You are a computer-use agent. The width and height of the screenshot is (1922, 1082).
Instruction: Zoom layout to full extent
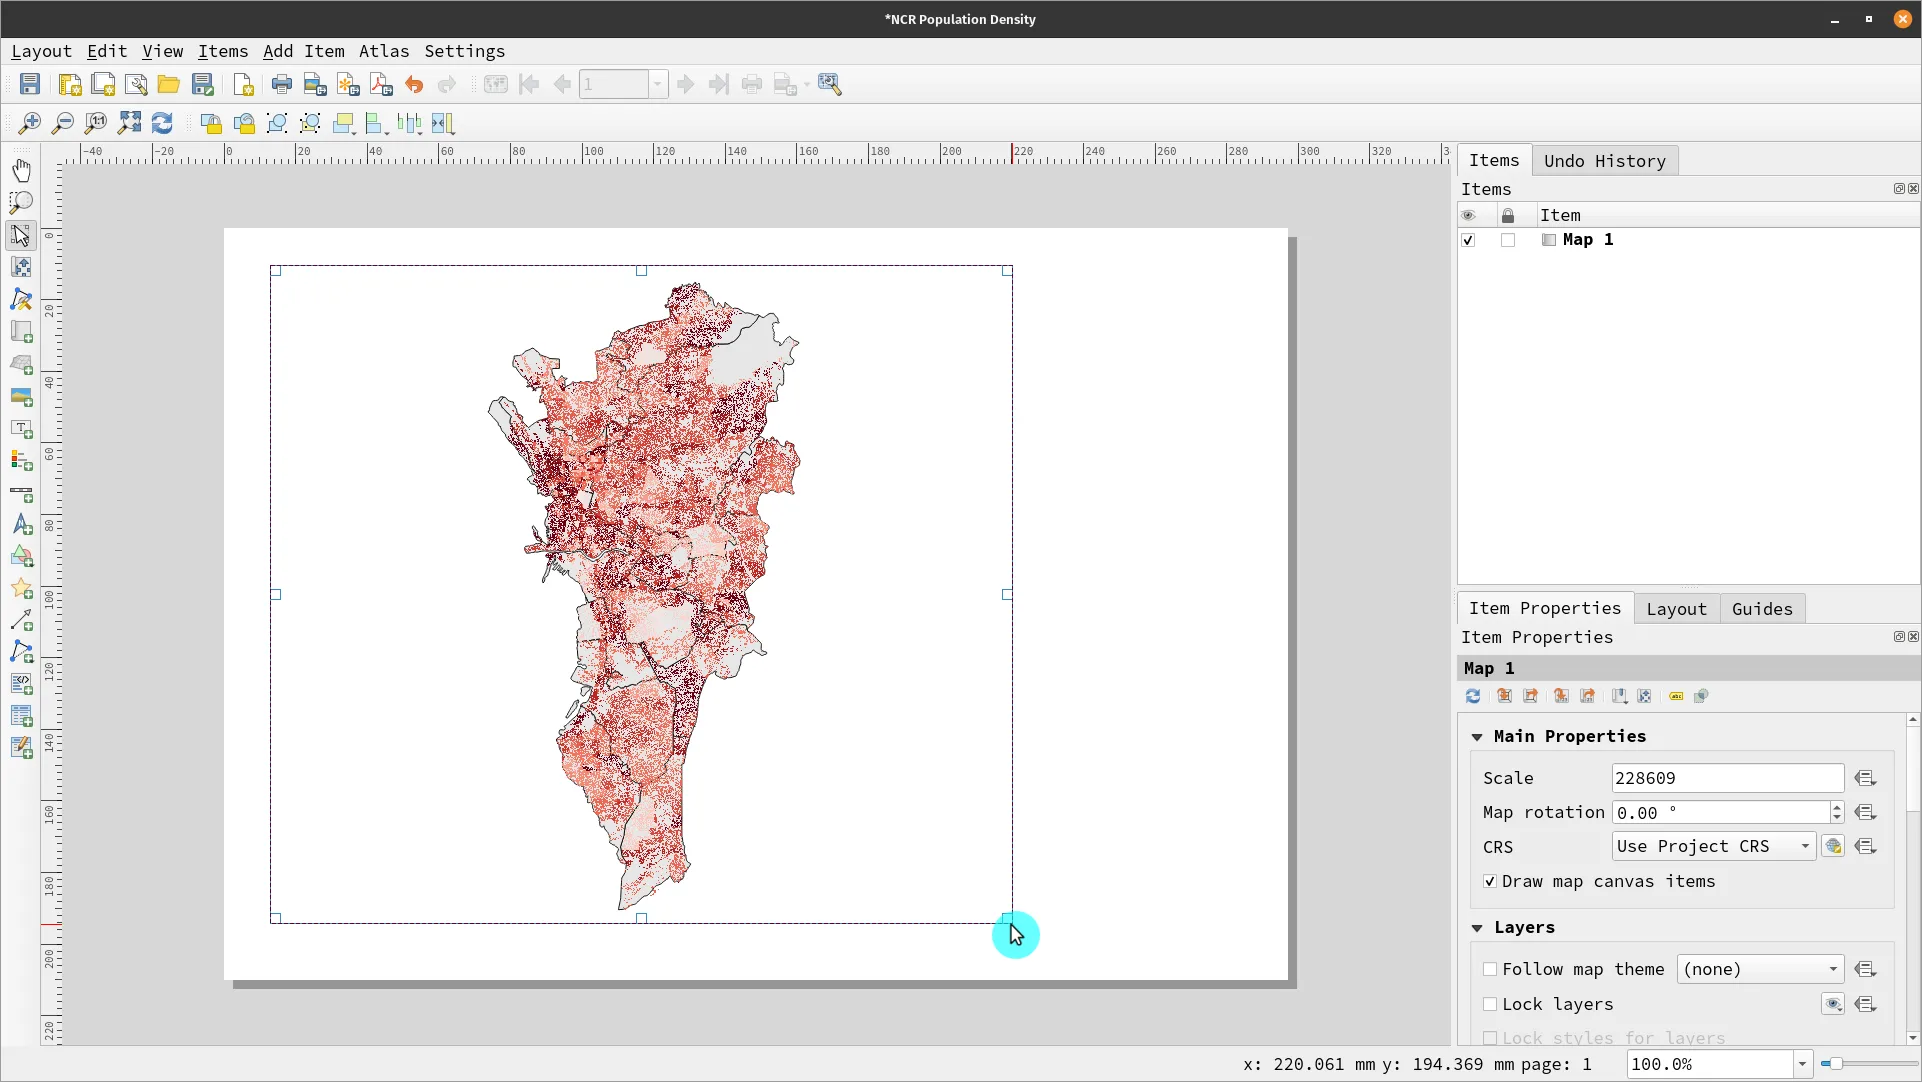(x=129, y=123)
